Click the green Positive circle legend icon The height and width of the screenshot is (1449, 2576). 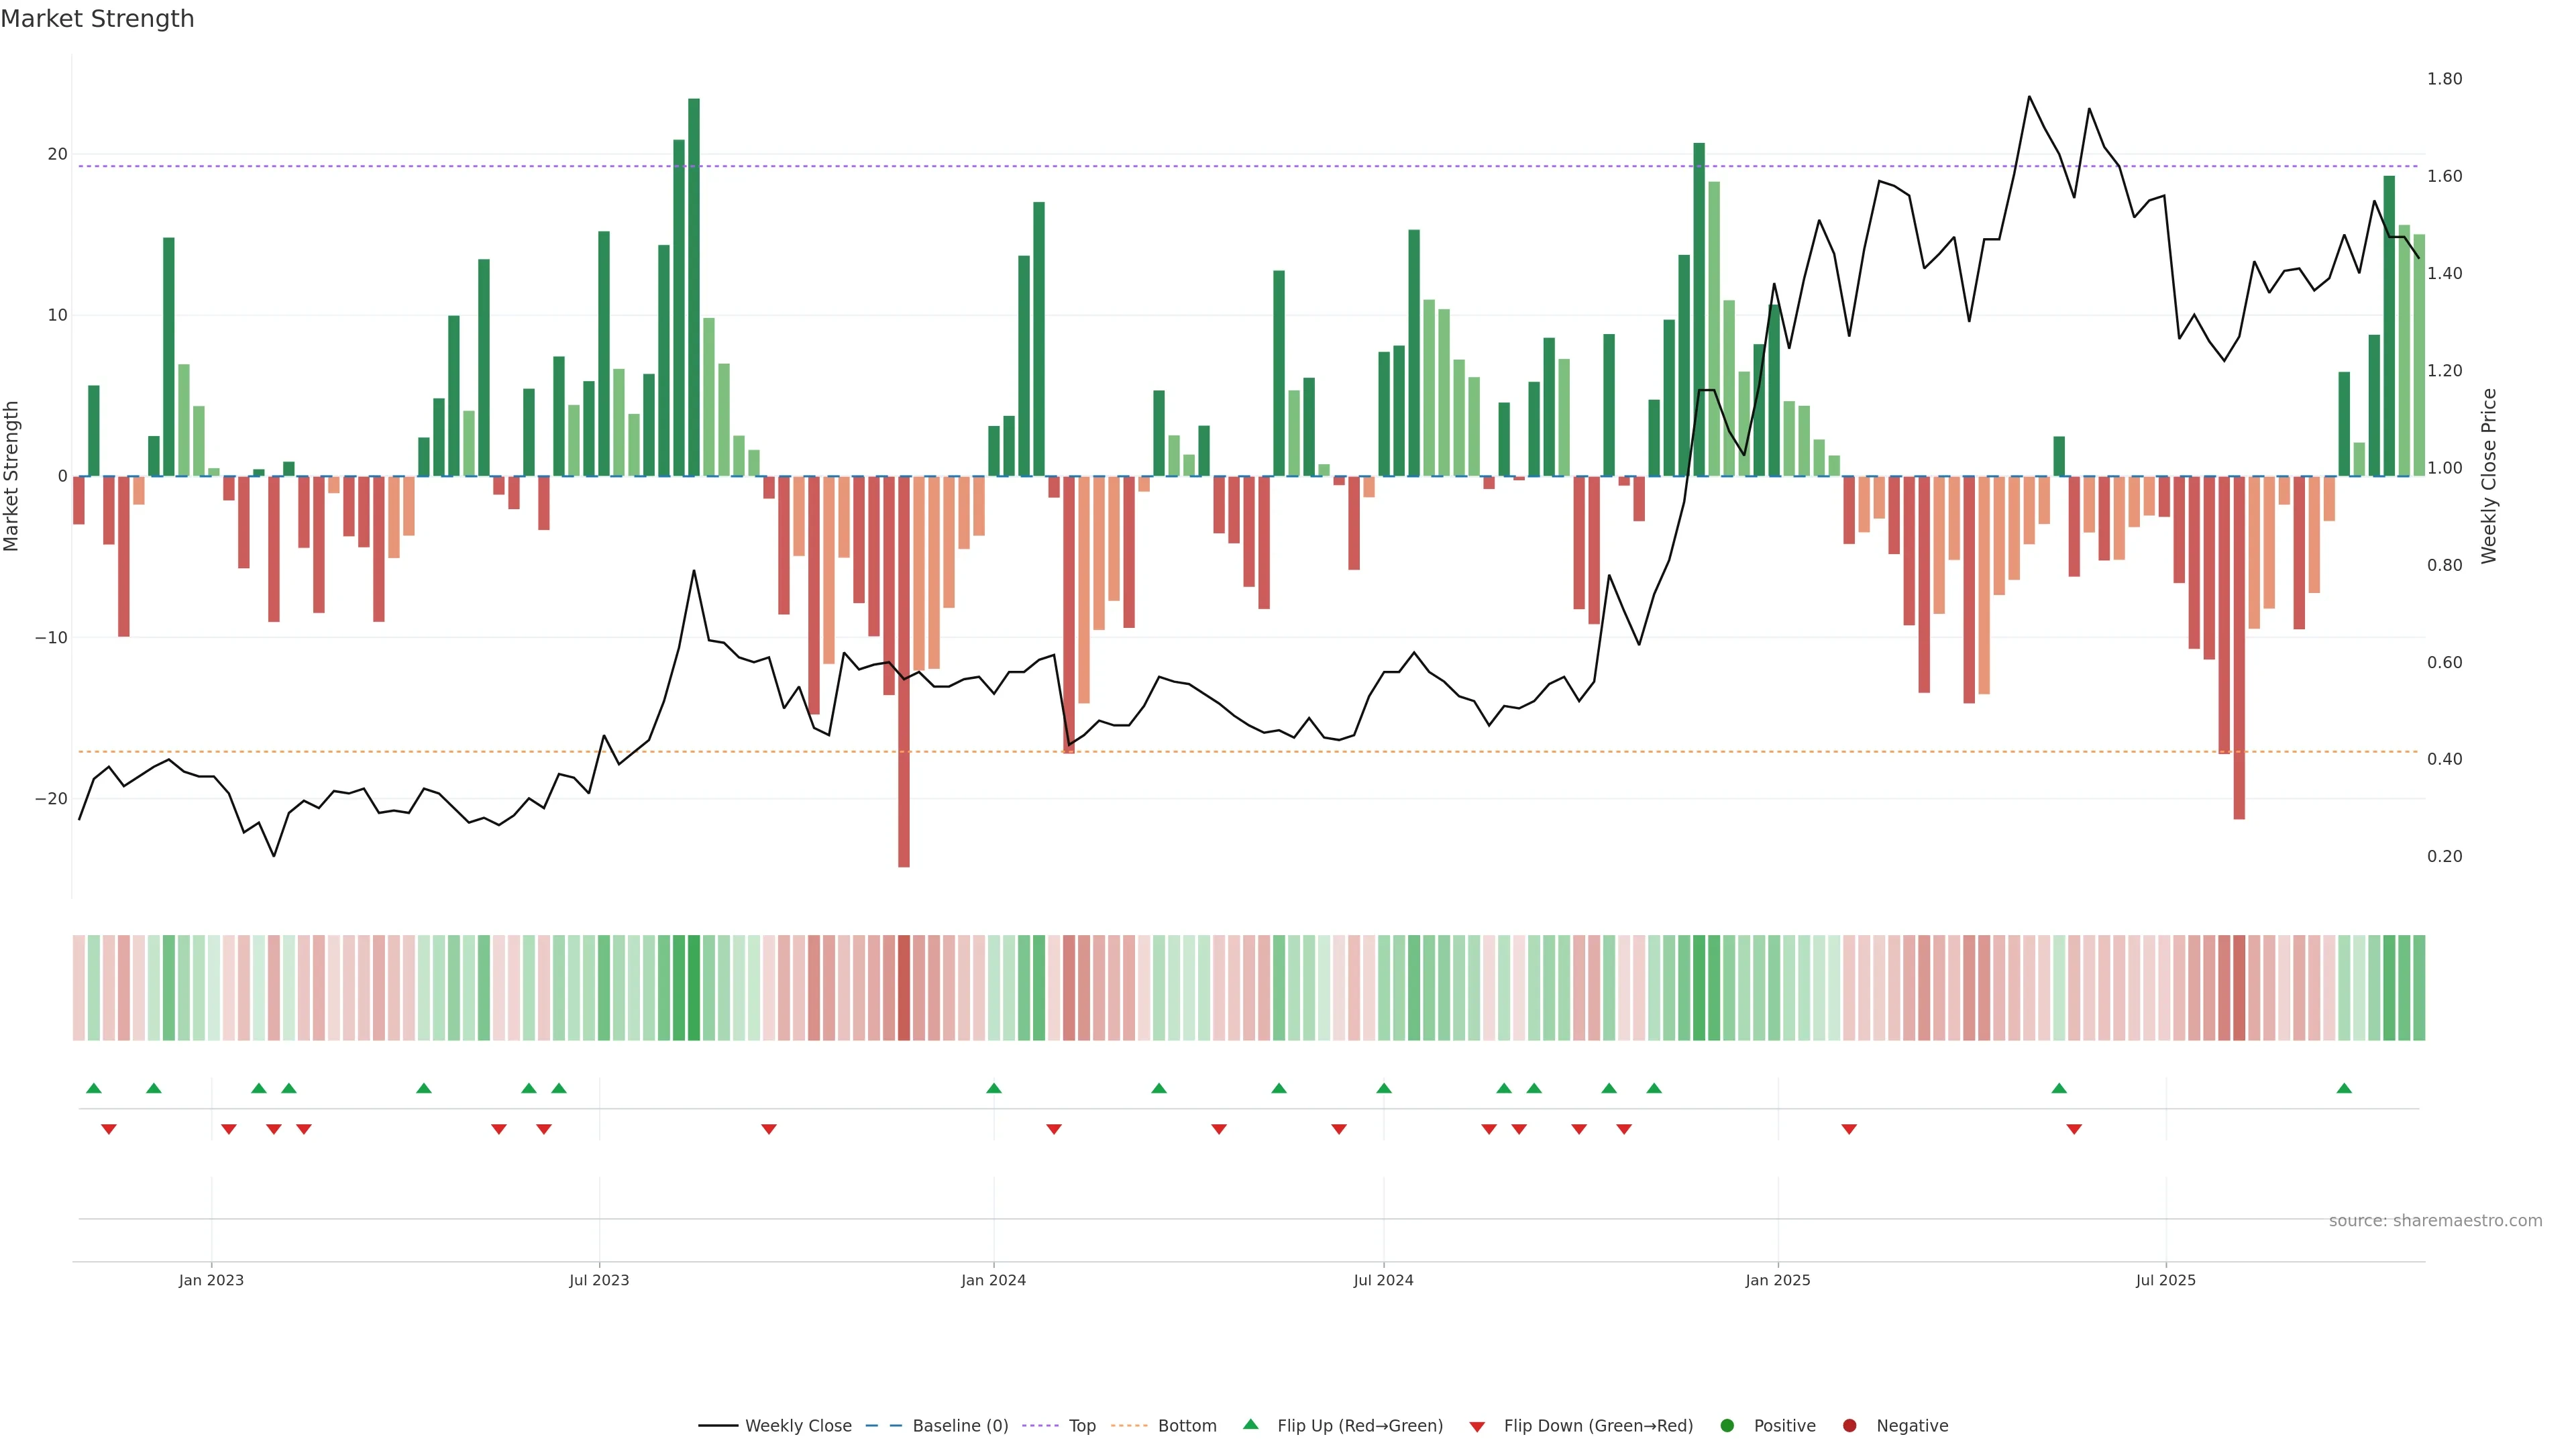pyautogui.click(x=1727, y=1426)
